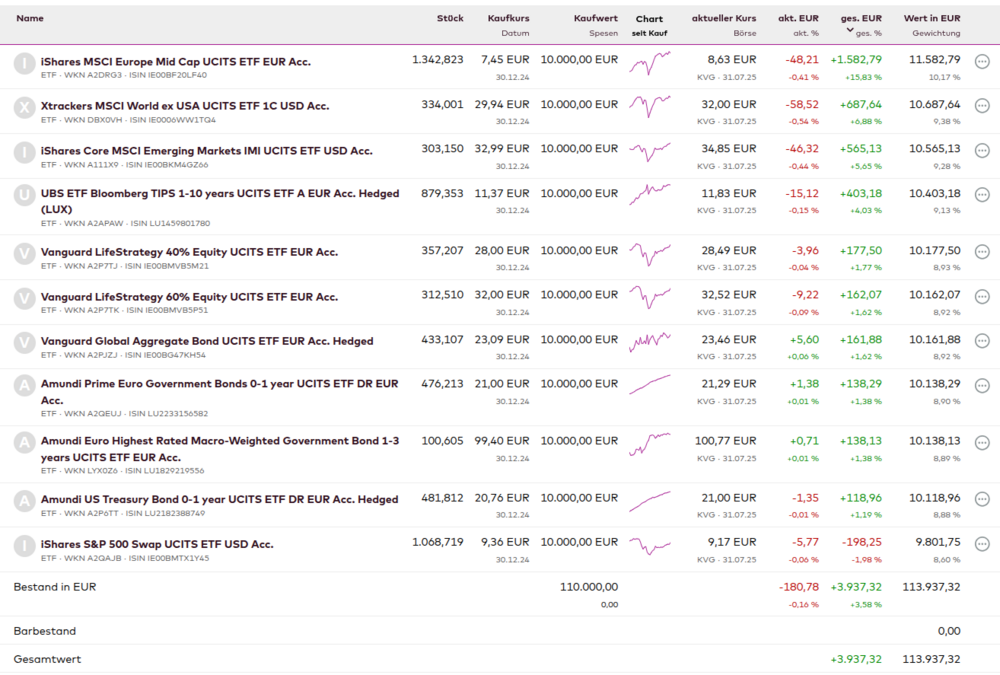Click the mini chart for Amundi US Treasury Bond
1000x675 pixels.
pyautogui.click(x=649, y=499)
